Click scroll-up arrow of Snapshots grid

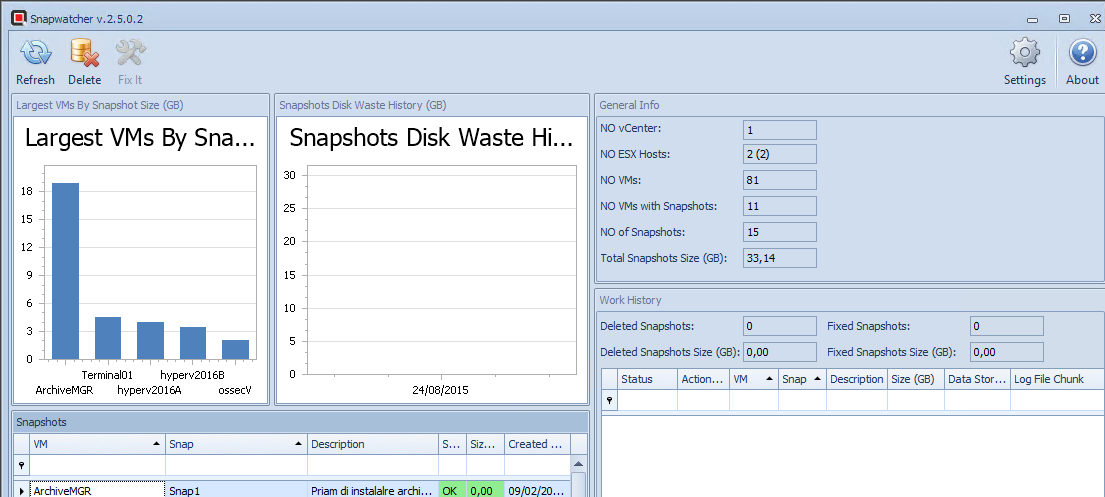tap(578, 465)
